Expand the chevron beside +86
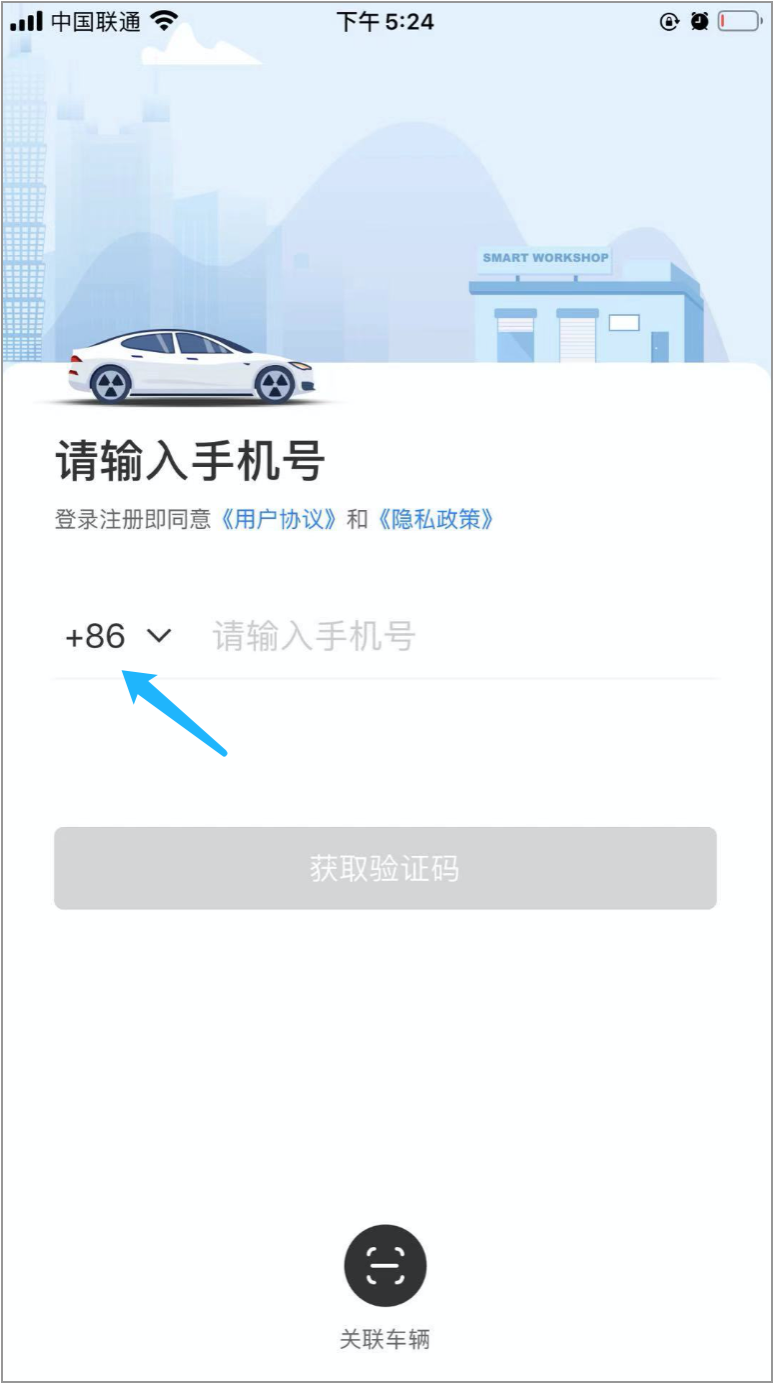The height and width of the screenshot is (1384, 774). click(159, 636)
